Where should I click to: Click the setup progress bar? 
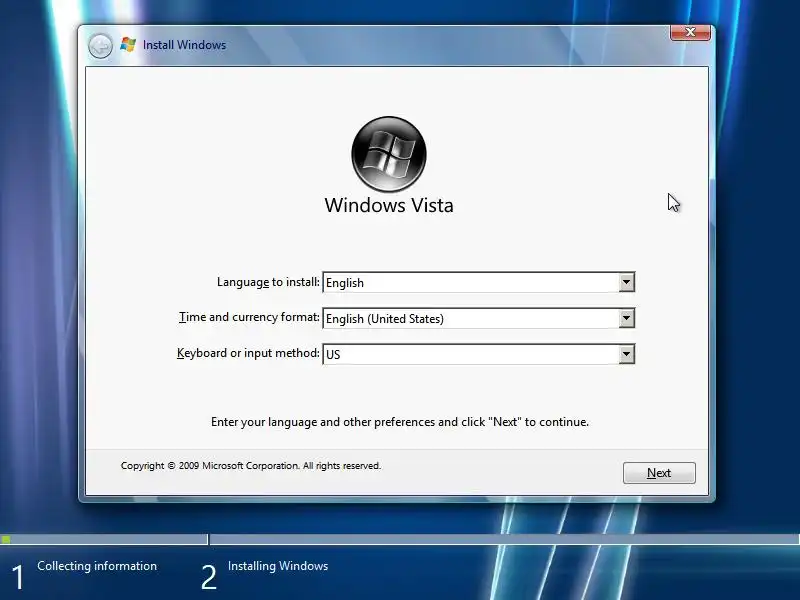400,539
